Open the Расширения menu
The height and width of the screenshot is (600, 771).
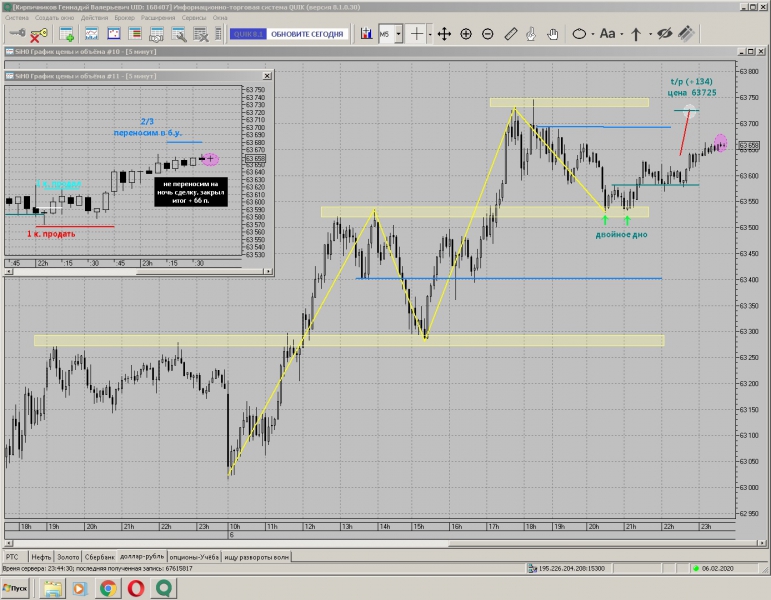(158, 18)
